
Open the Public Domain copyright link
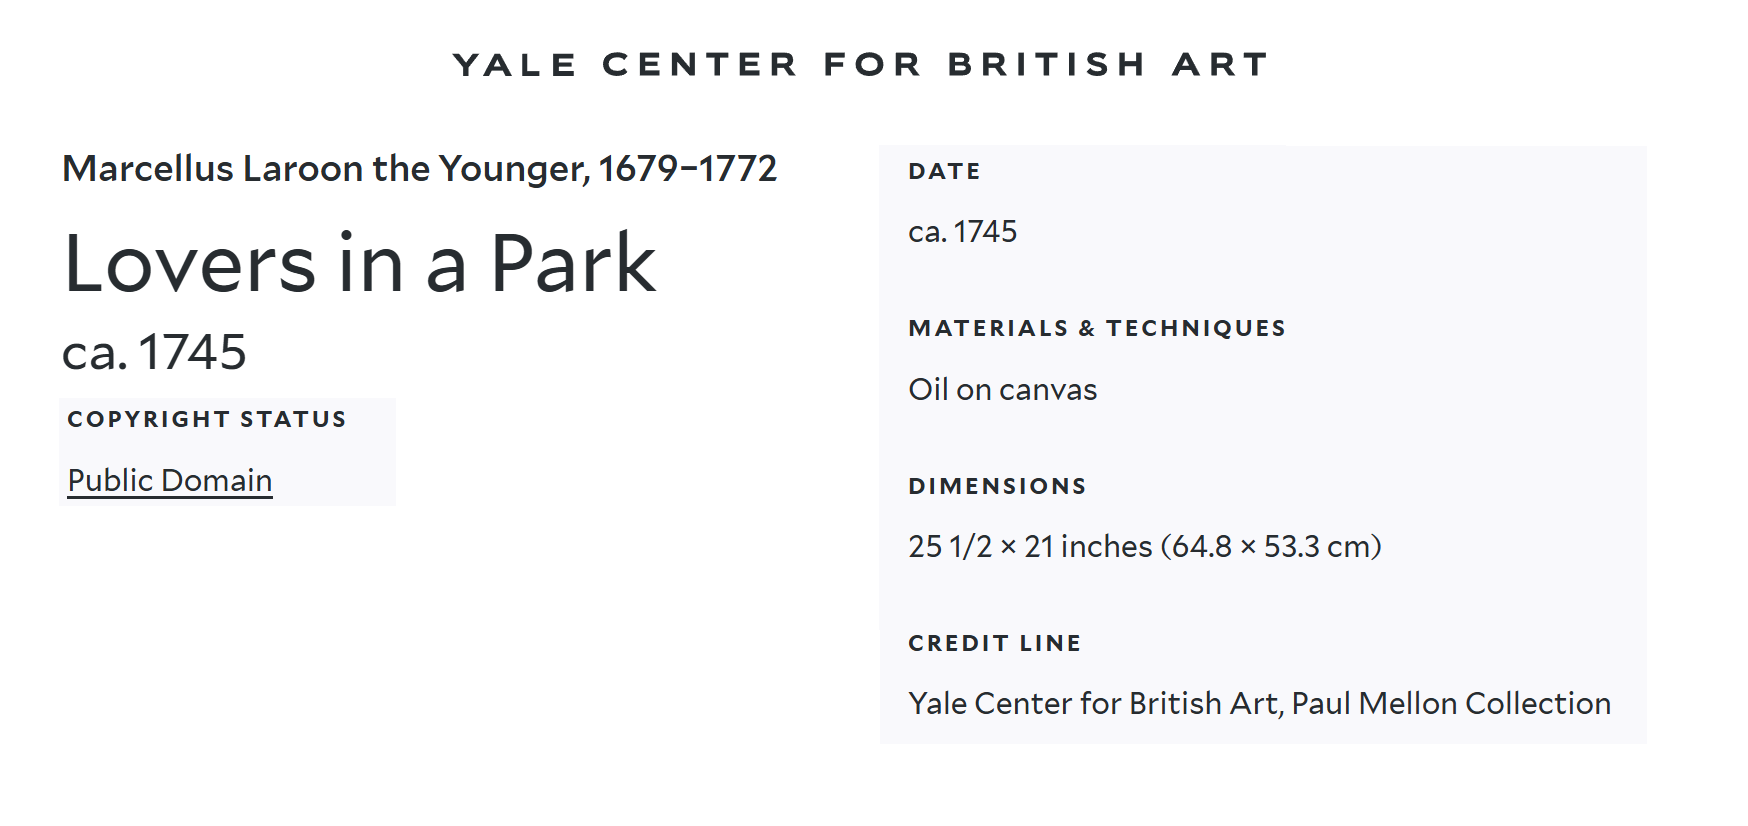pyautogui.click(x=170, y=481)
